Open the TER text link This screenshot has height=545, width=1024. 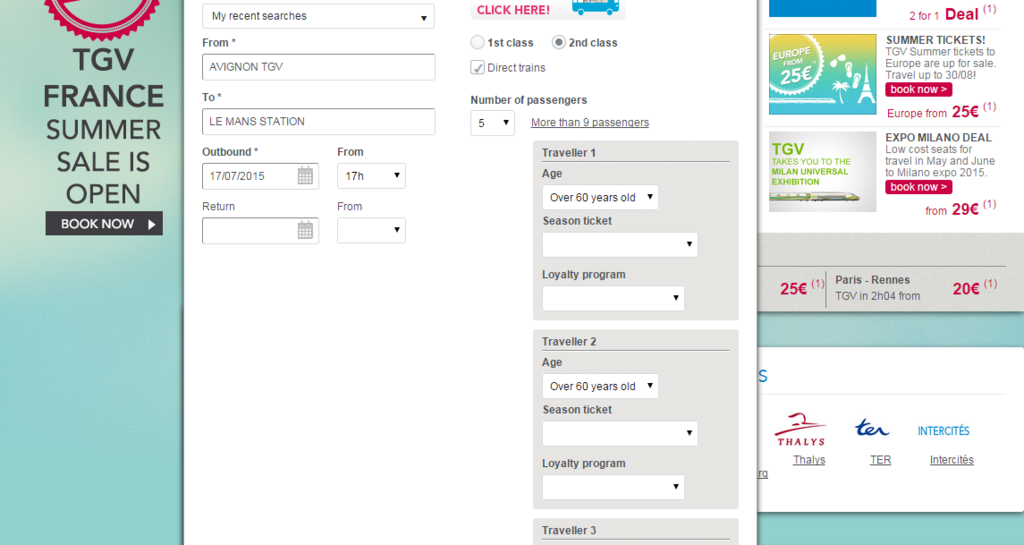pos(880,460)
